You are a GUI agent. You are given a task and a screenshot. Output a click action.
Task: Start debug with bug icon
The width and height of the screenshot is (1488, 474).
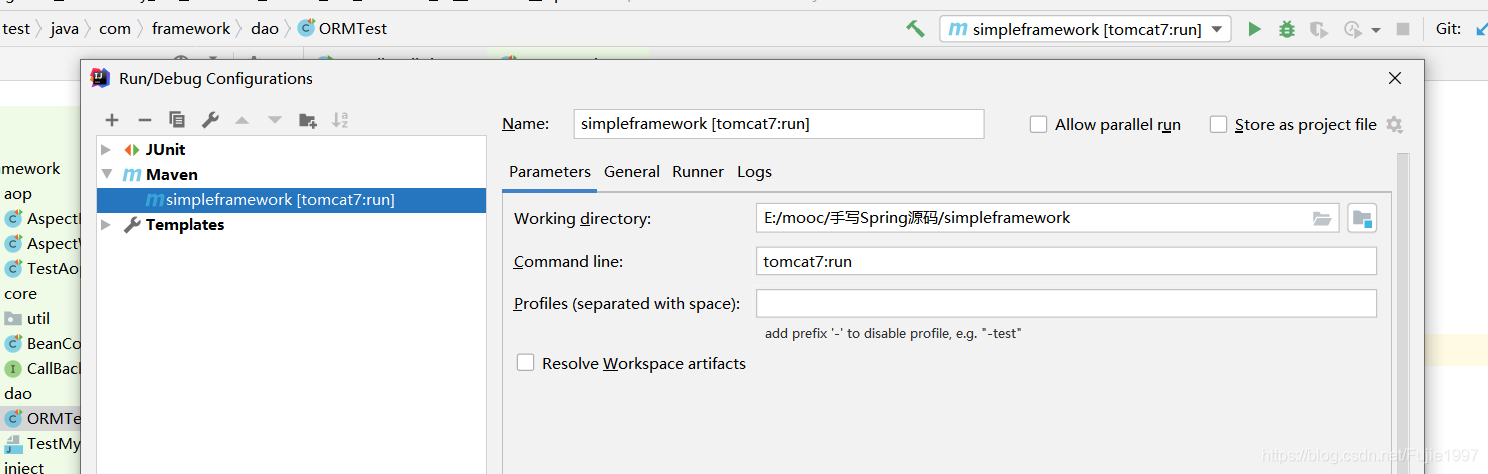[x=1287, y=29]
